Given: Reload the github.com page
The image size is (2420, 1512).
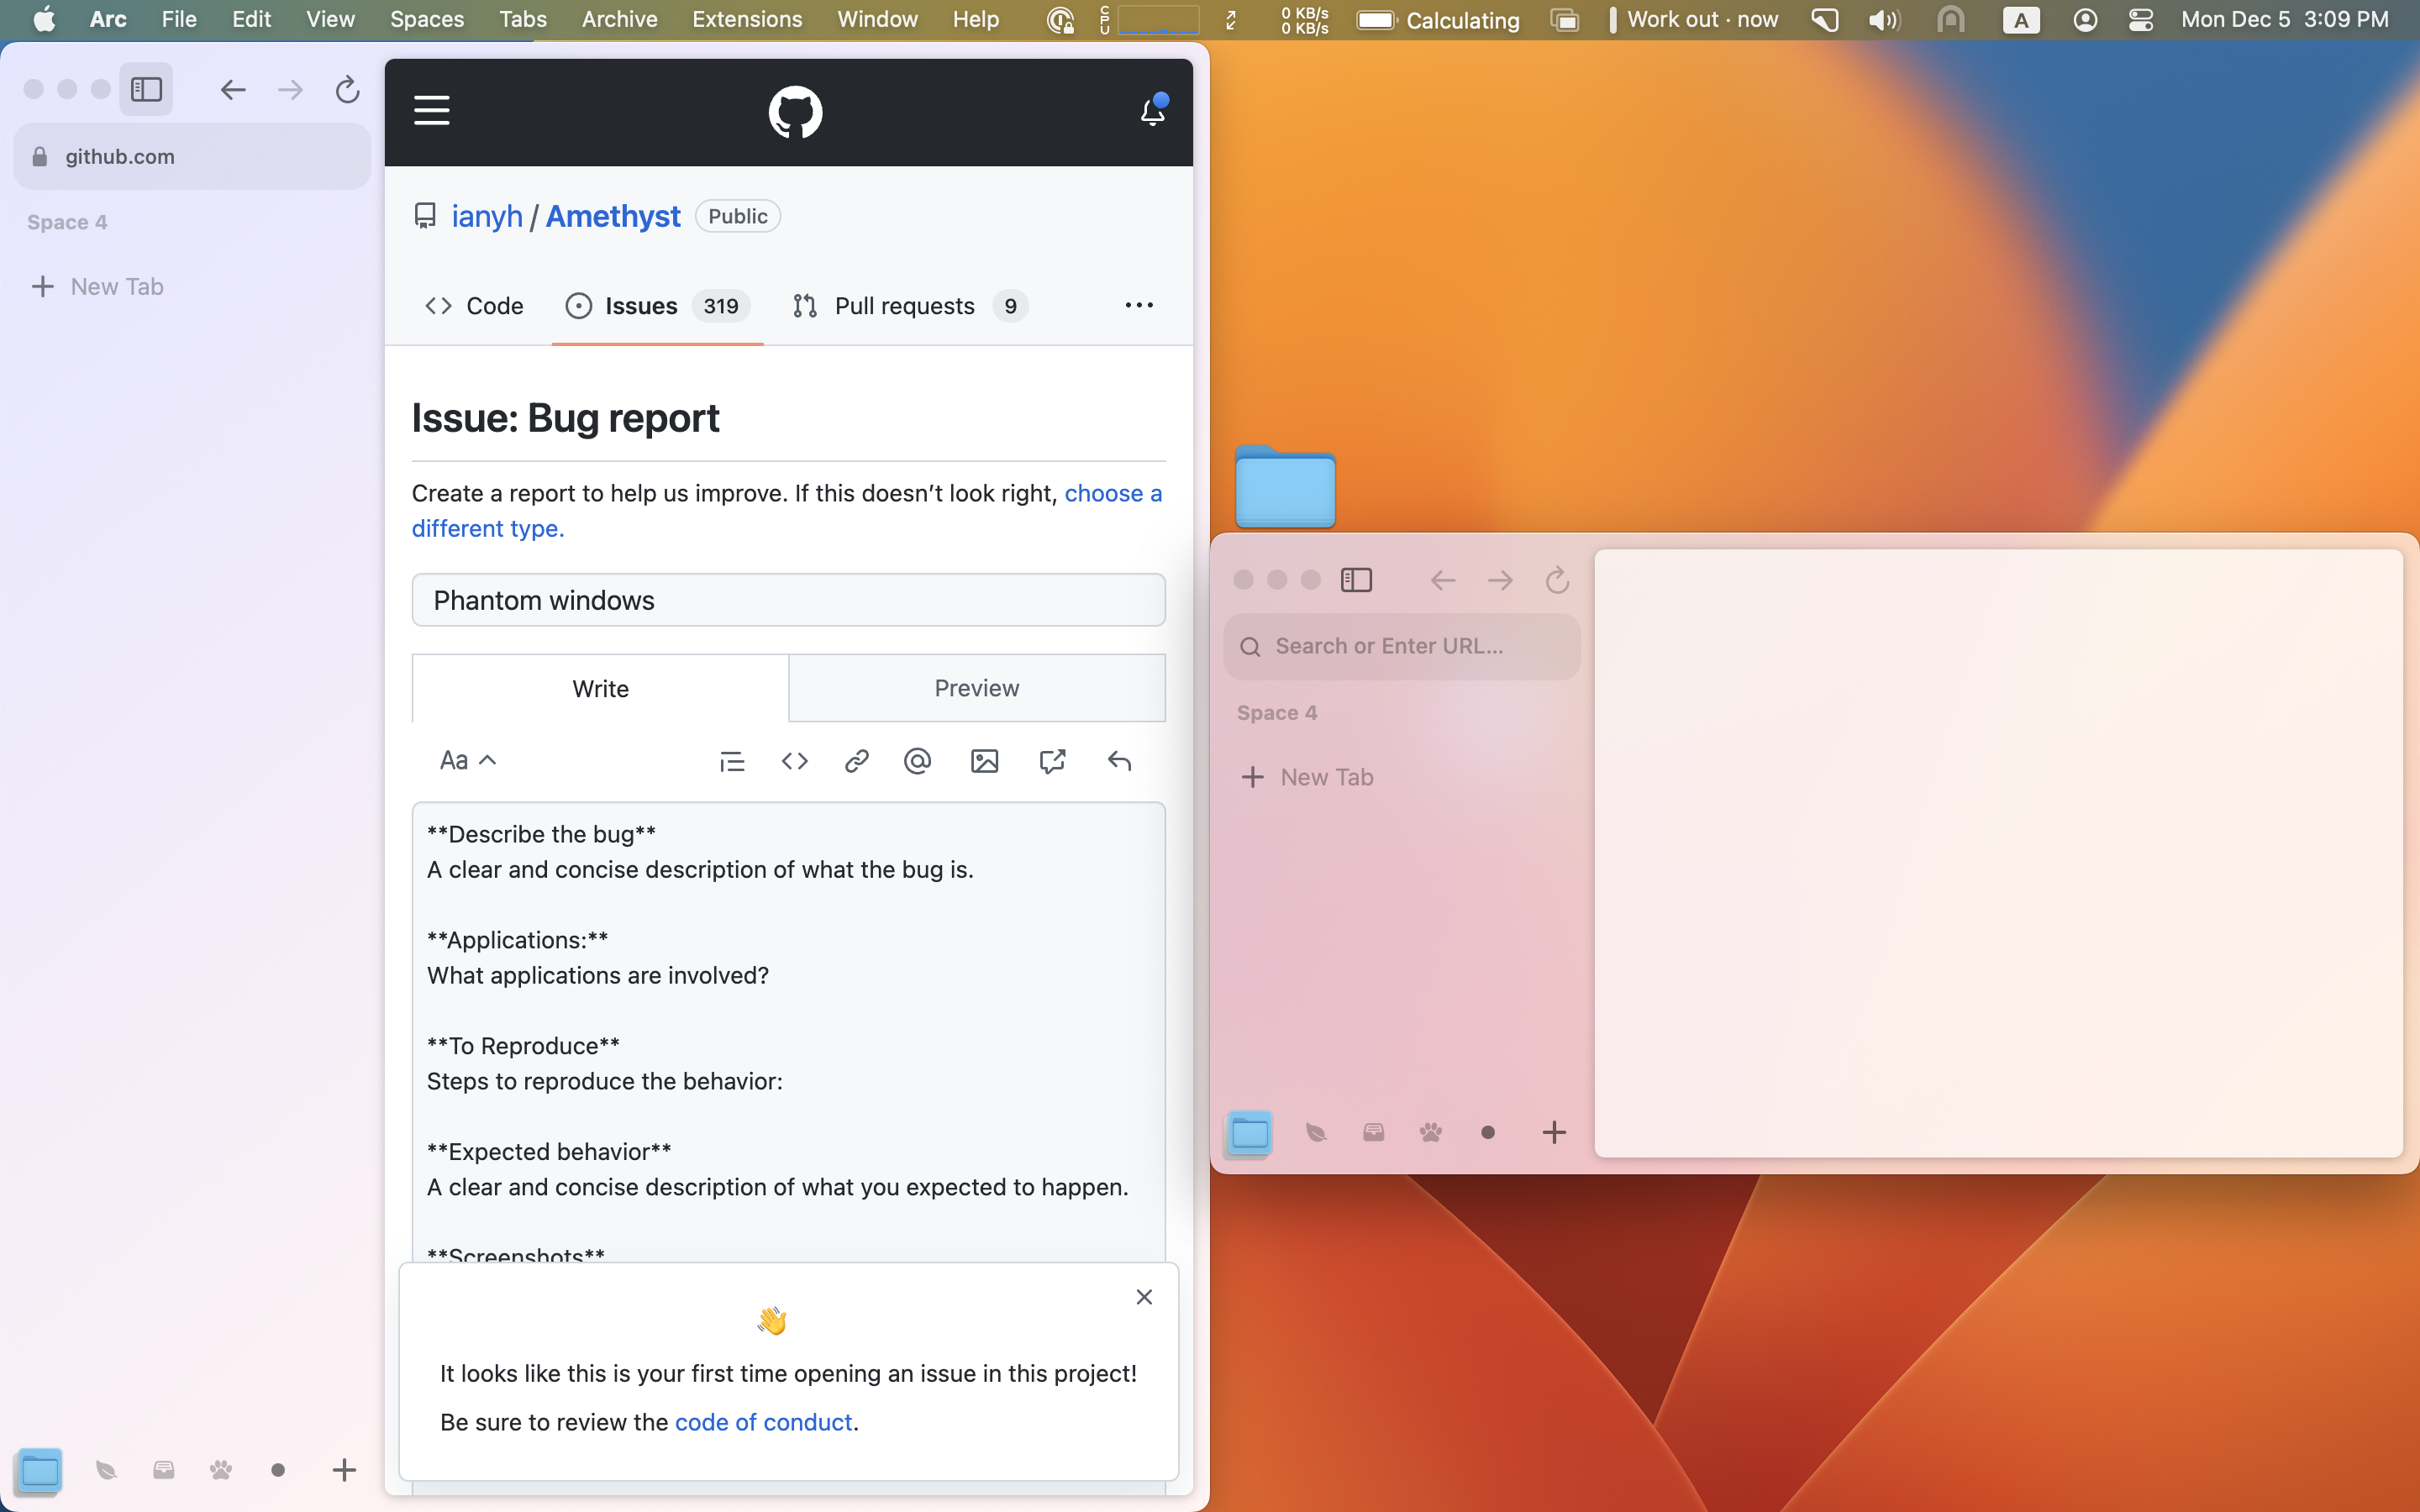Looking at the screenshot, I should tap(347, 90).
